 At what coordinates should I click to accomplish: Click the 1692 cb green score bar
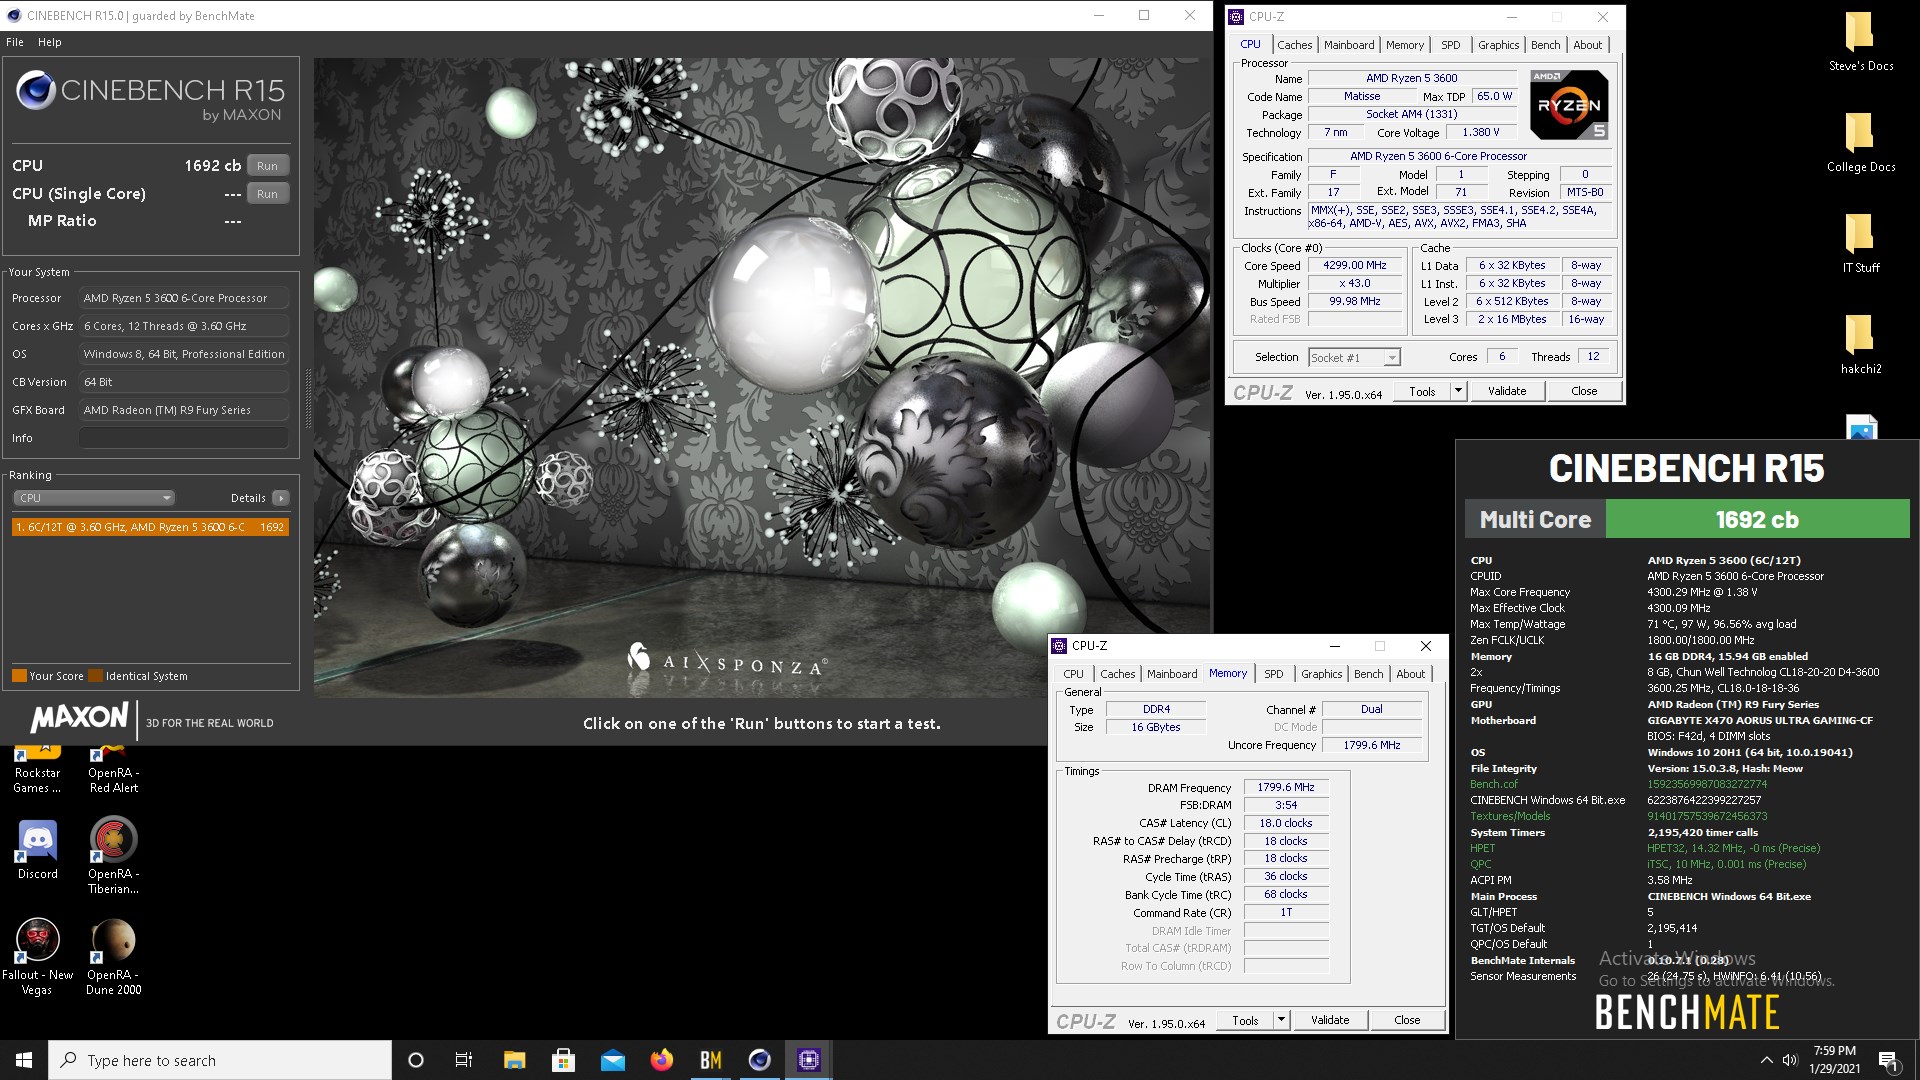click(1757, 520)
